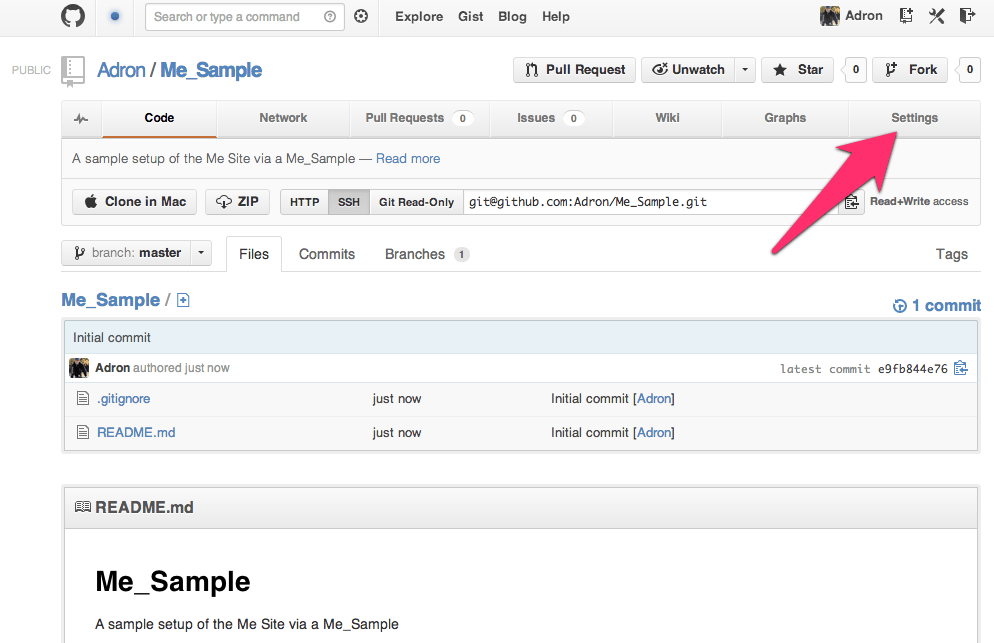
Task: Open the blue notifications dot indicator
Action: (115, 16)
